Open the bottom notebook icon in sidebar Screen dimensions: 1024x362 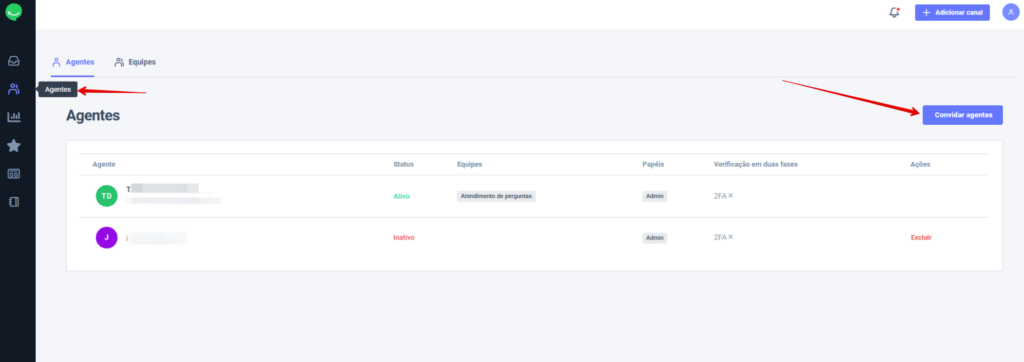point(14,202)
